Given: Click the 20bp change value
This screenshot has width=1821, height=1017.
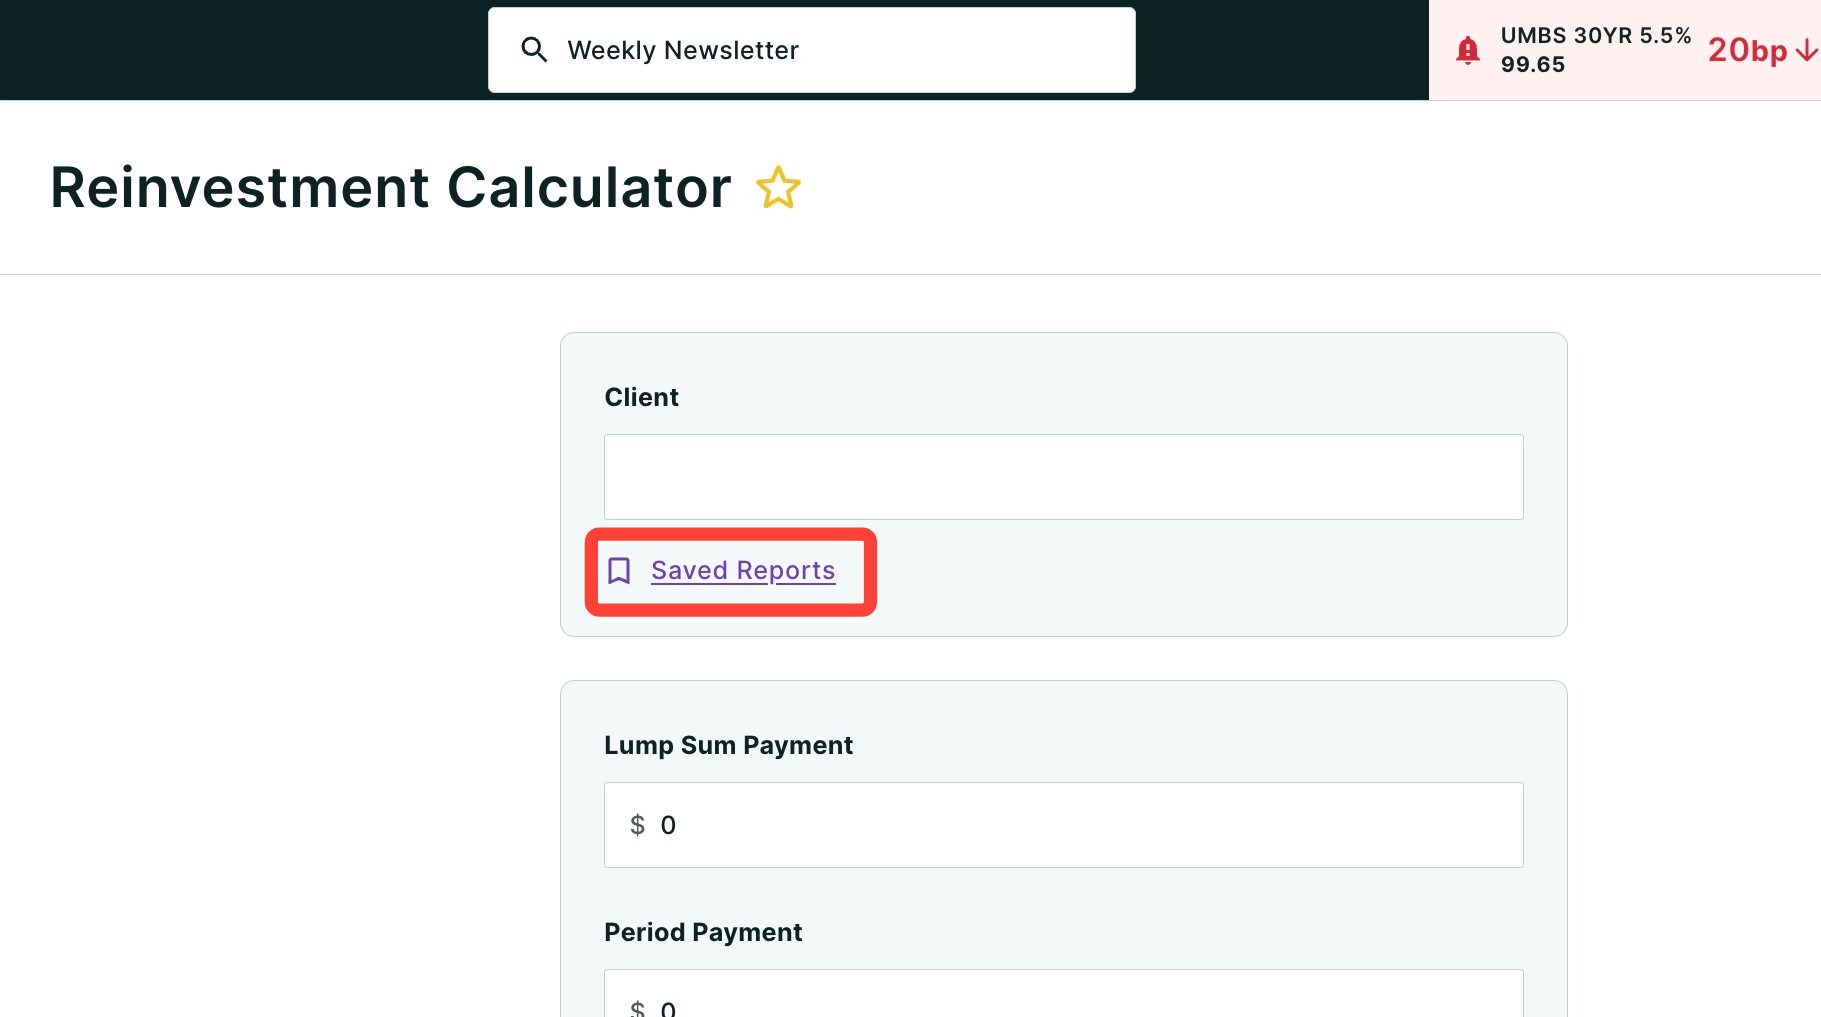Looking at the screenshot, I should tap(1747, 50).
